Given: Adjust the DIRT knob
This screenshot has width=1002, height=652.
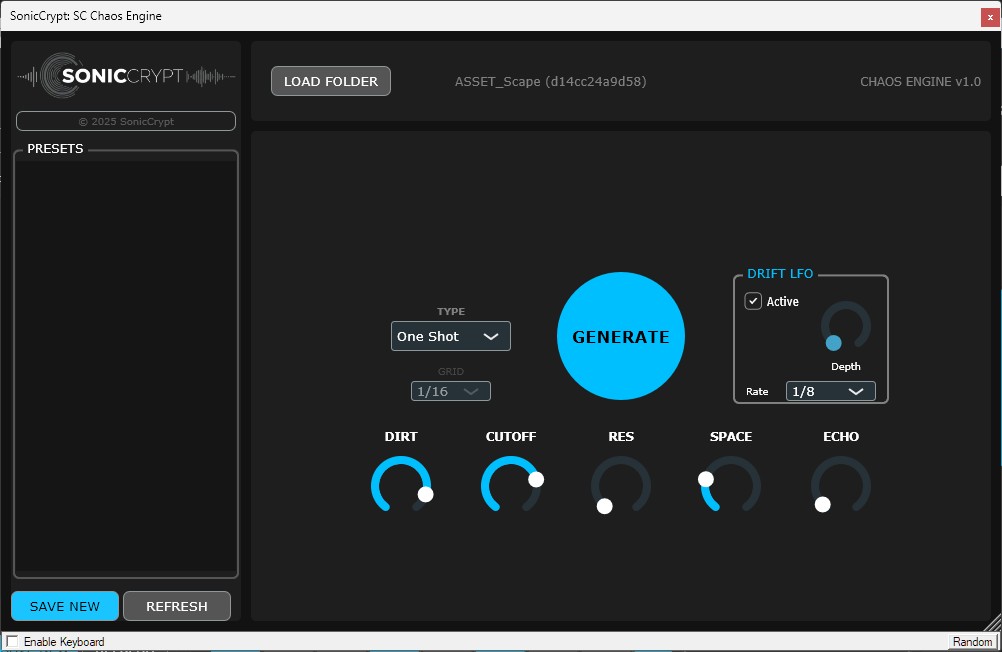Looking at the screenshot, I should (401, 485).
